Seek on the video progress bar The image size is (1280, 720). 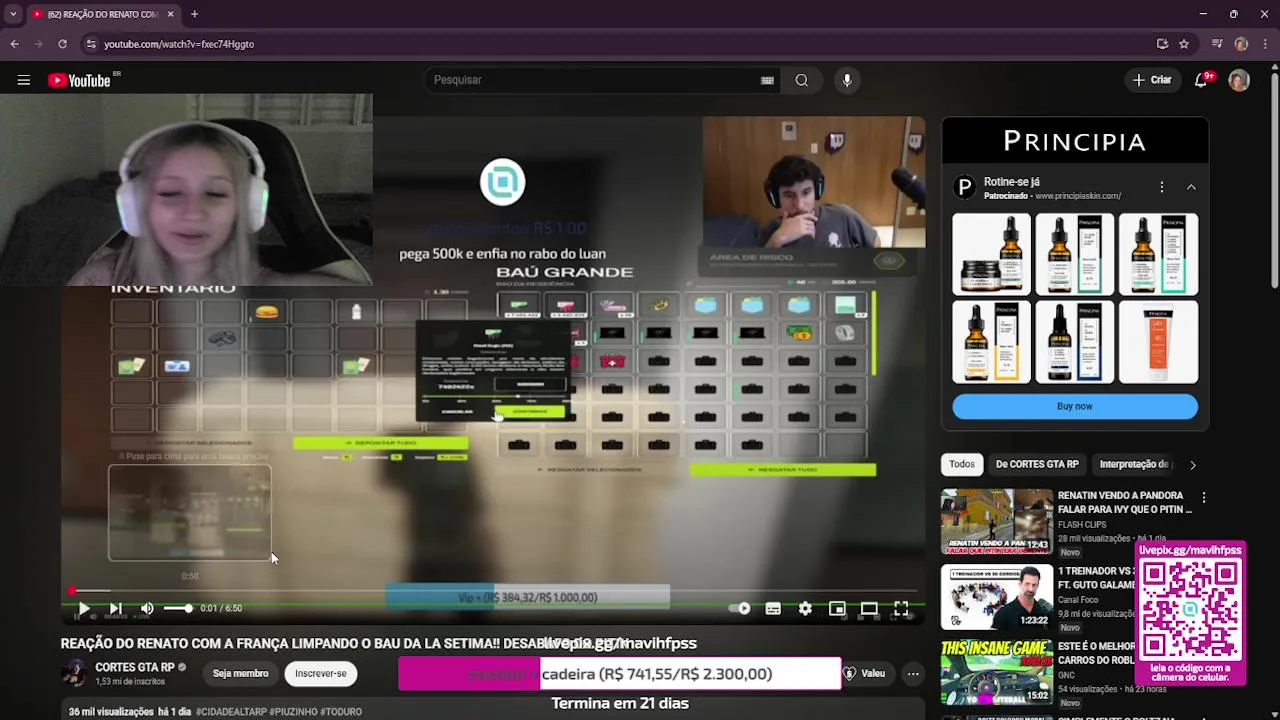(x=493, y=590)
